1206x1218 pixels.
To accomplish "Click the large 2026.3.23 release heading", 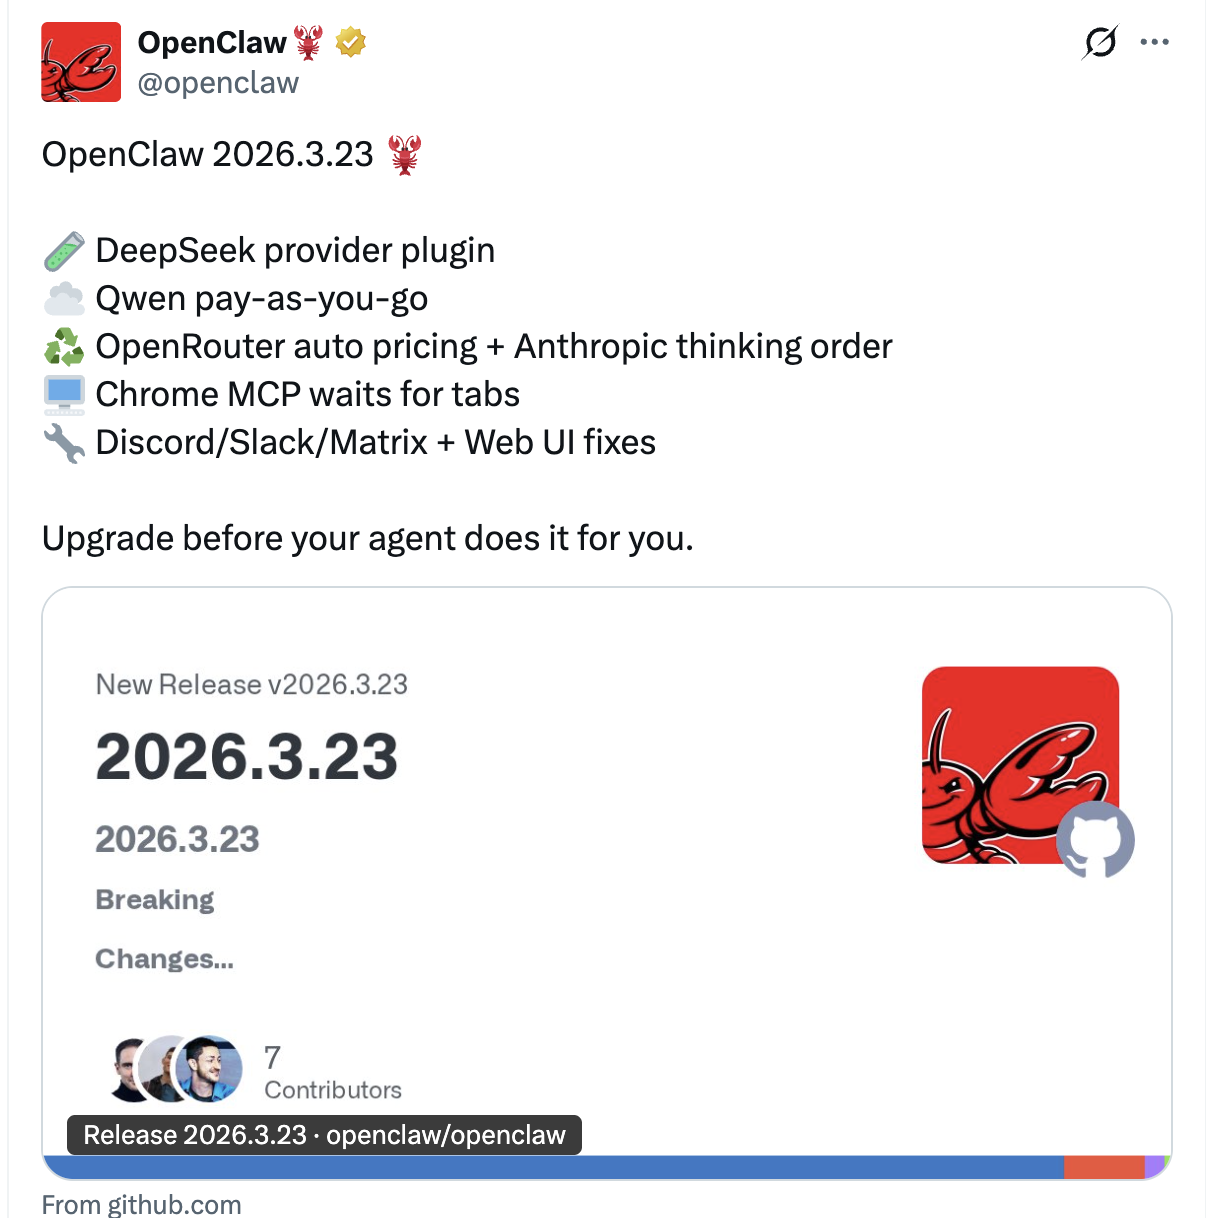I will click(247, 757).
